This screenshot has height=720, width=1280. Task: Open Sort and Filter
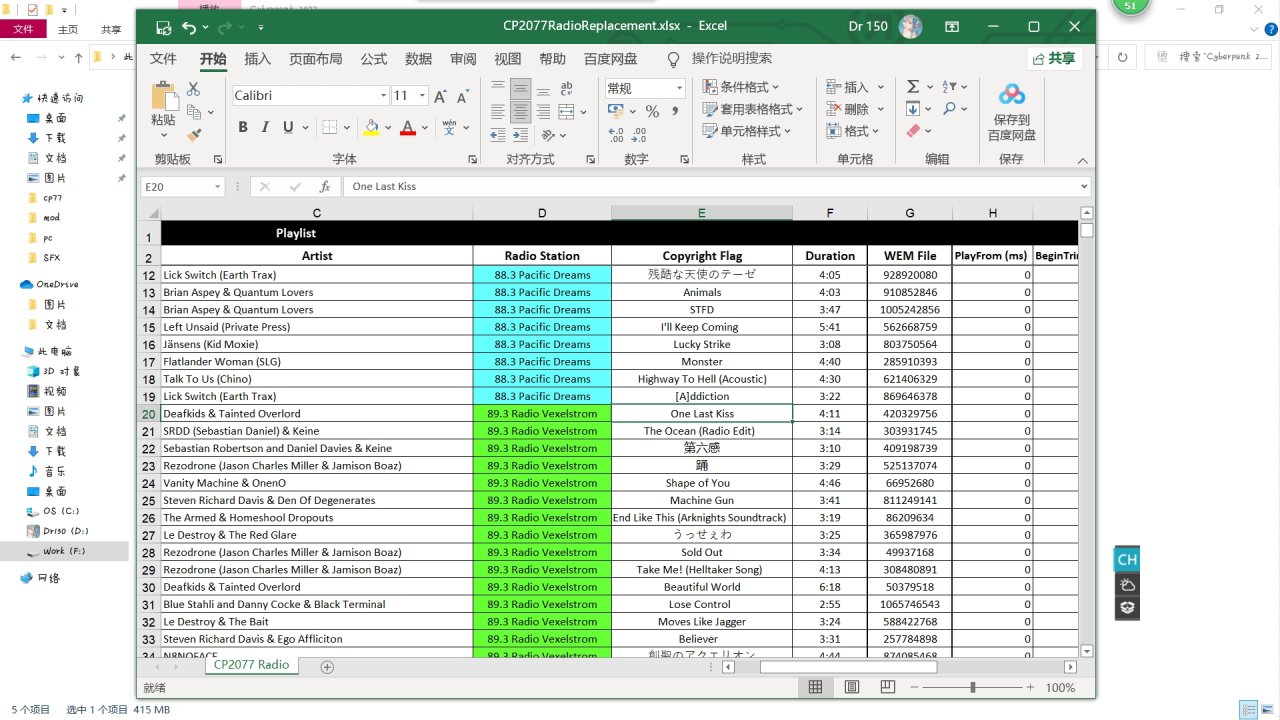950,87
